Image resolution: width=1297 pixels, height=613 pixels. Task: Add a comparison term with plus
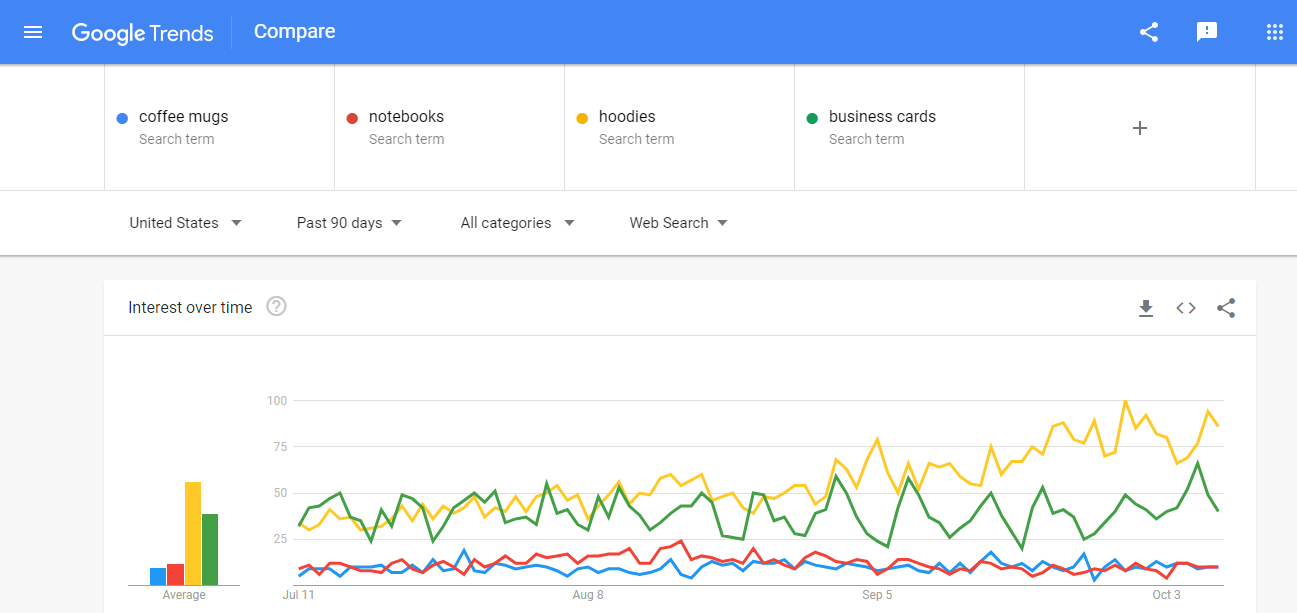click(1139, 128)
